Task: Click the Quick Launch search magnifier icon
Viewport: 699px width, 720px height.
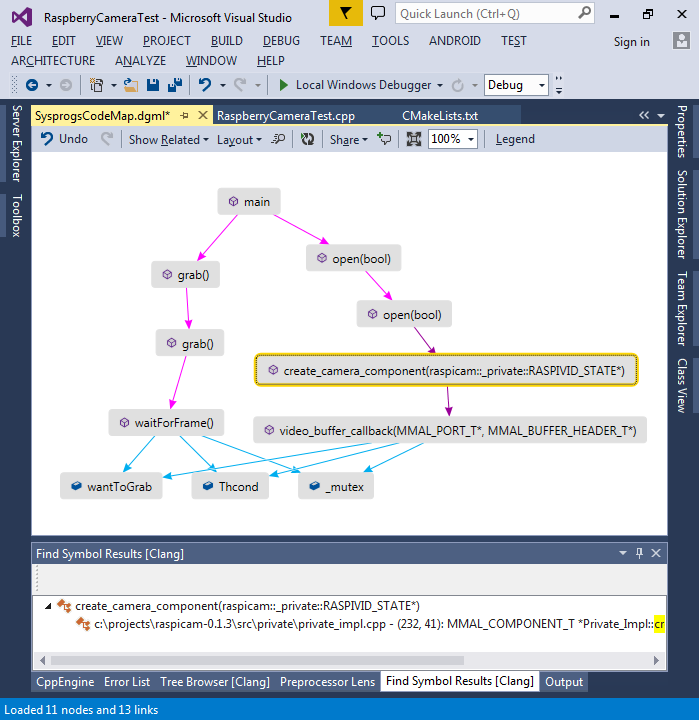Action: tap(584, 13)
